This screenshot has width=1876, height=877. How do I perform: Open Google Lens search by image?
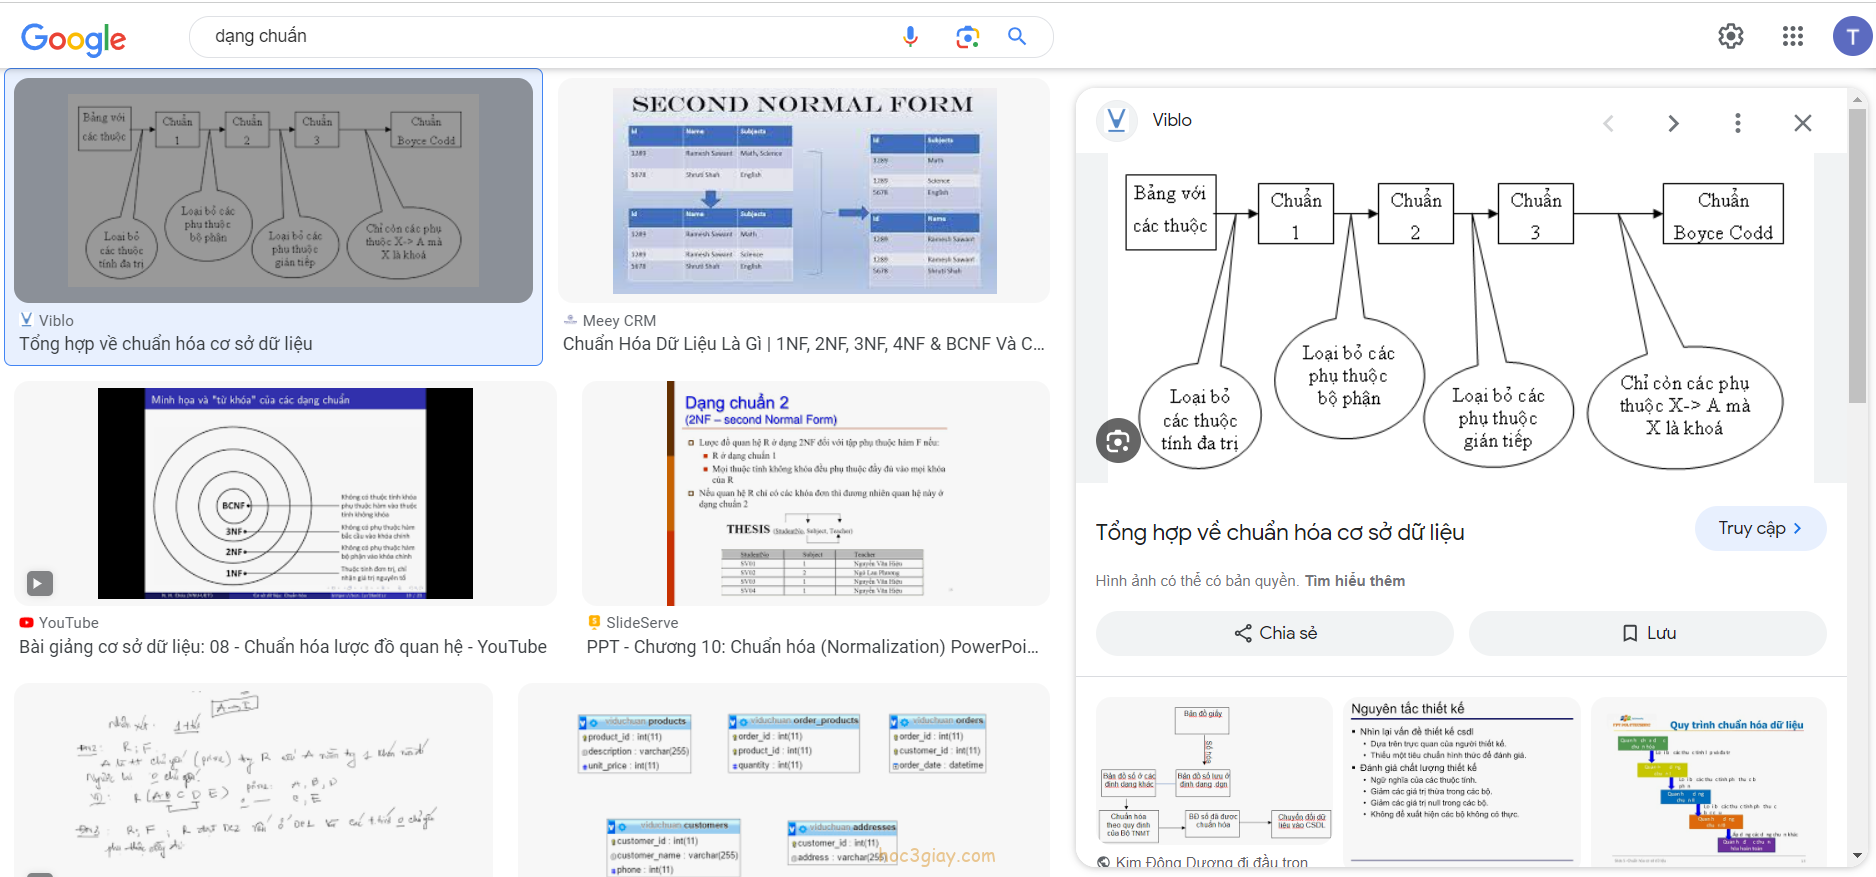point(967,37)
